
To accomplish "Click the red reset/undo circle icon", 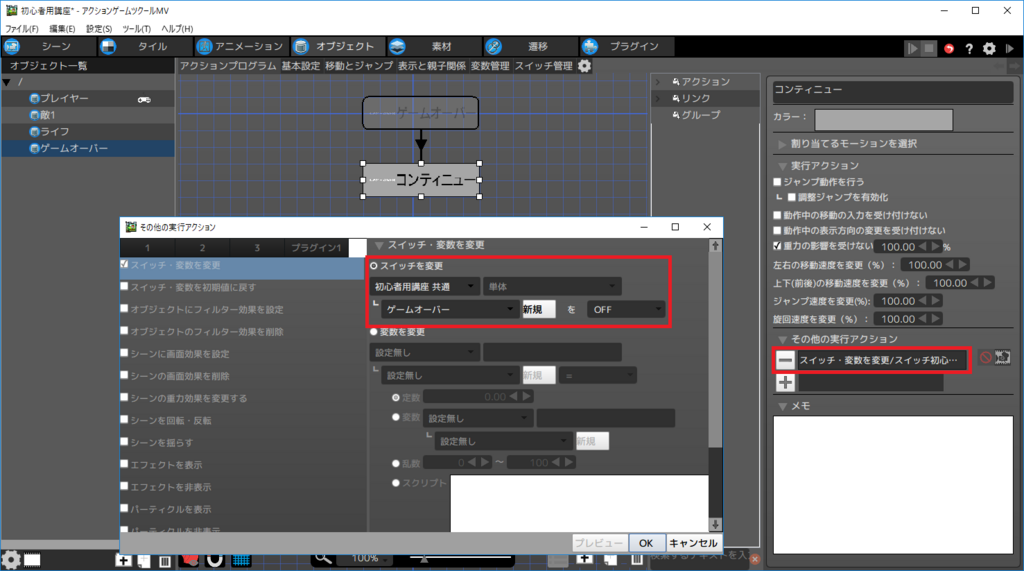I will [x=949, y=48].
